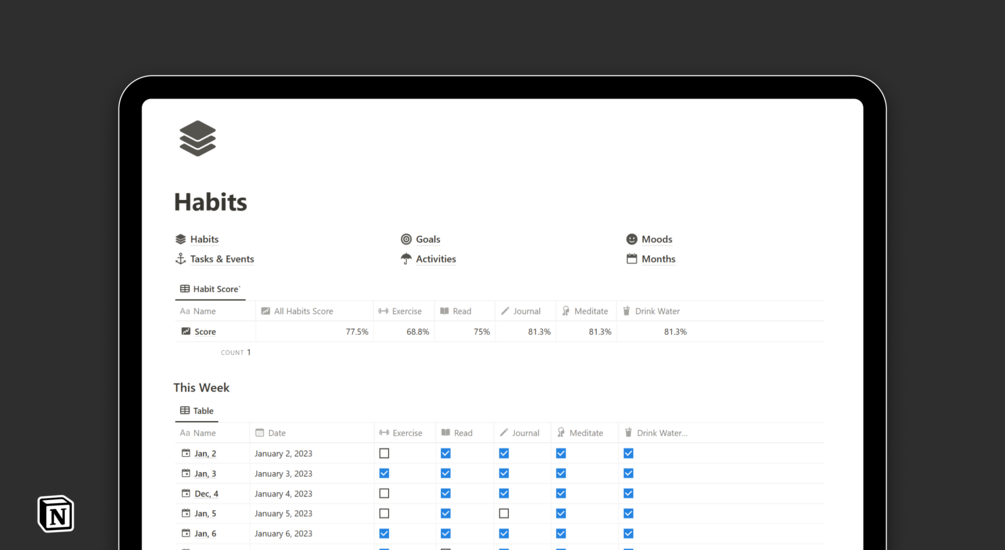Uncheck Meditate for Jan, 6

561,533
